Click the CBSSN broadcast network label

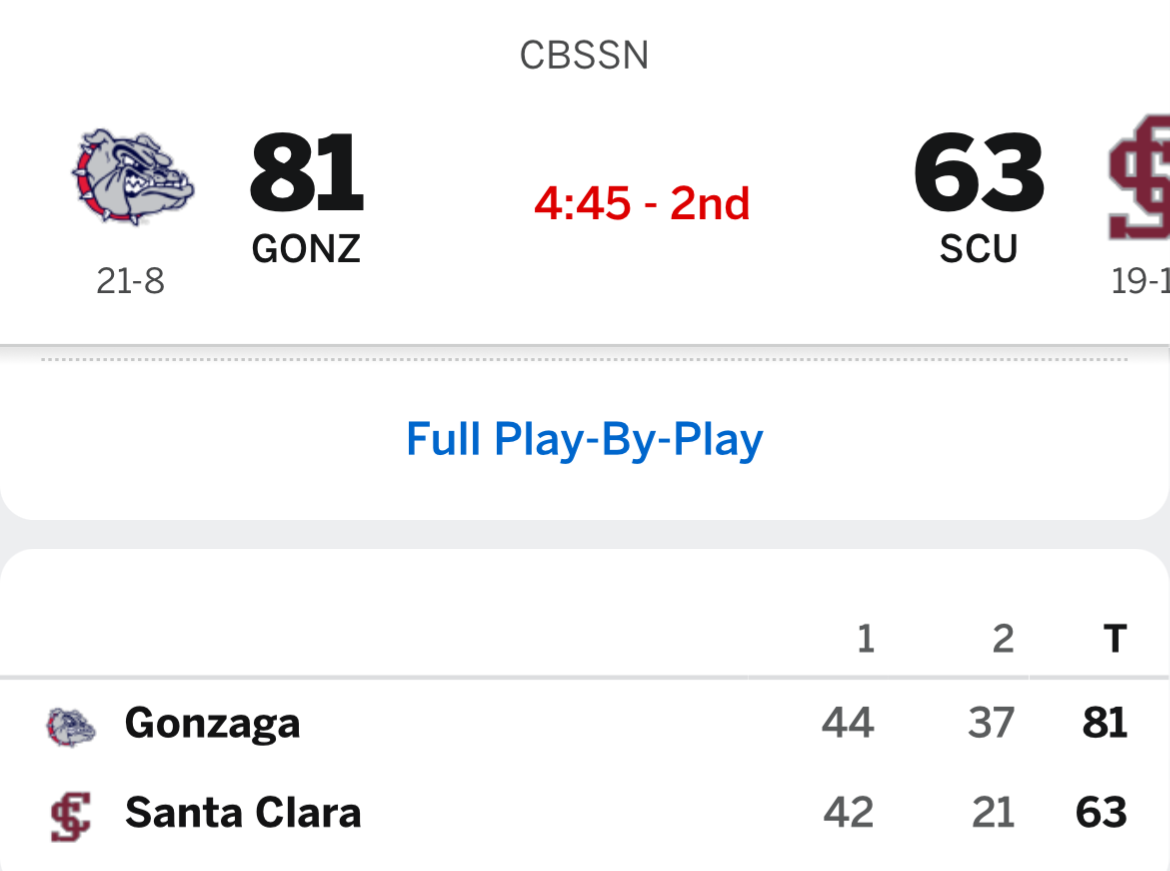(x=584, y=56)
